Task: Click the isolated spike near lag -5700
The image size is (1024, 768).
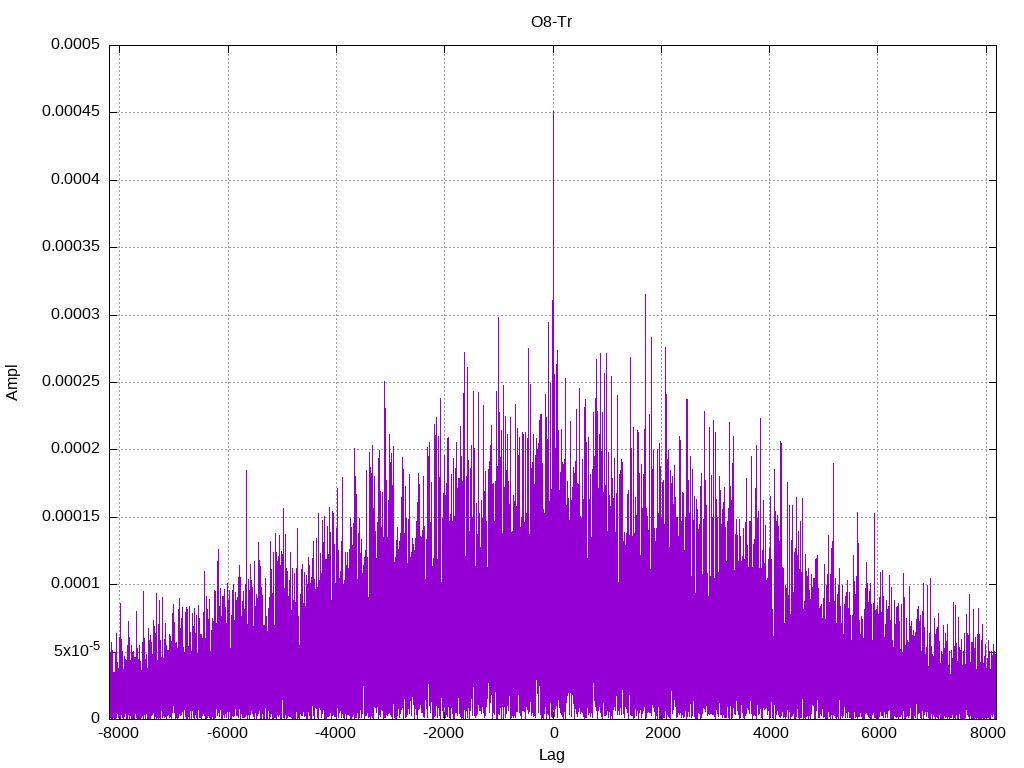Action: [x=246, y=471]
